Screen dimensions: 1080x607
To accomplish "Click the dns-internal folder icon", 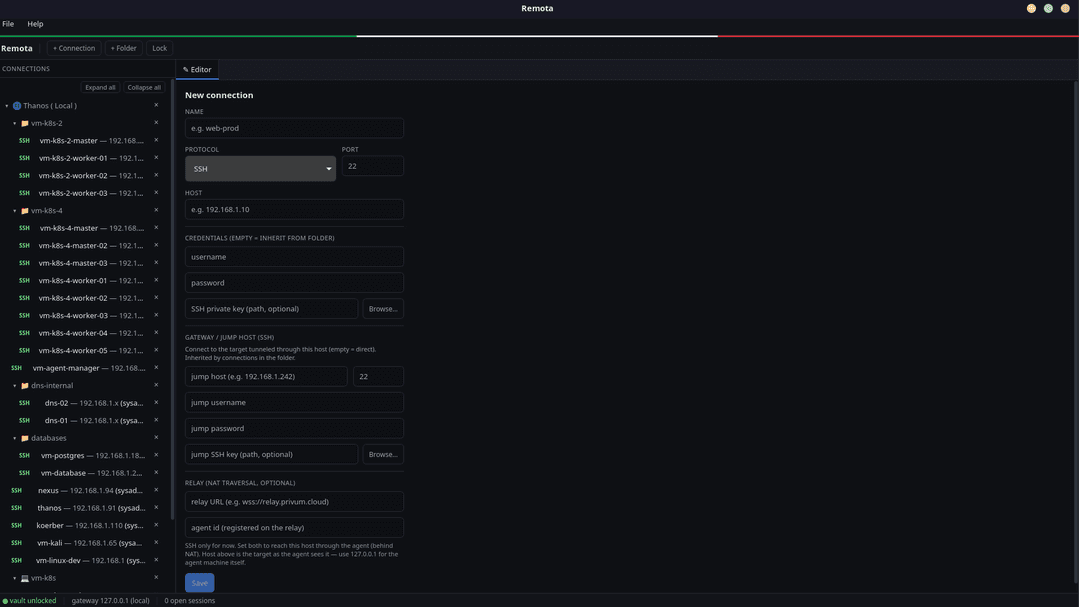I will click(x=25, y=386).
